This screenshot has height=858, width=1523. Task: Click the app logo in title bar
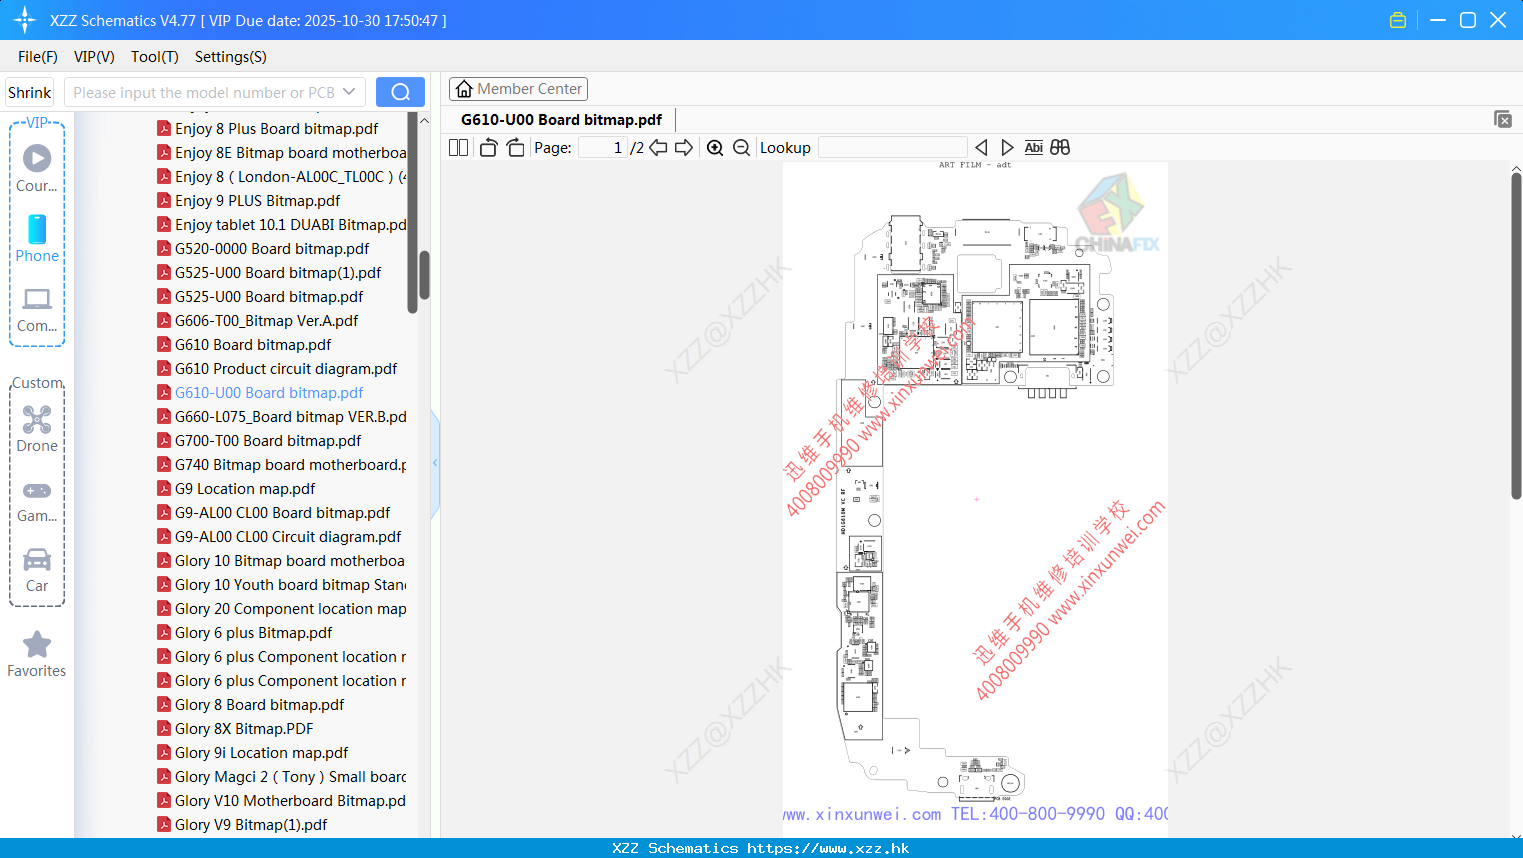click(x=25, y=20)
